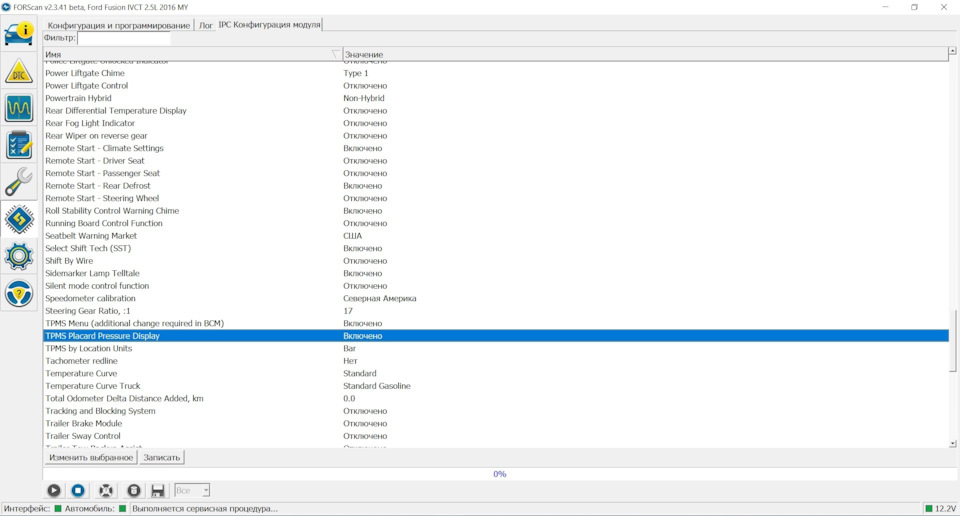This screenshot has width=960, height=516.
Task: Open the DTC trouble codes section
Action: click(19, 72)
